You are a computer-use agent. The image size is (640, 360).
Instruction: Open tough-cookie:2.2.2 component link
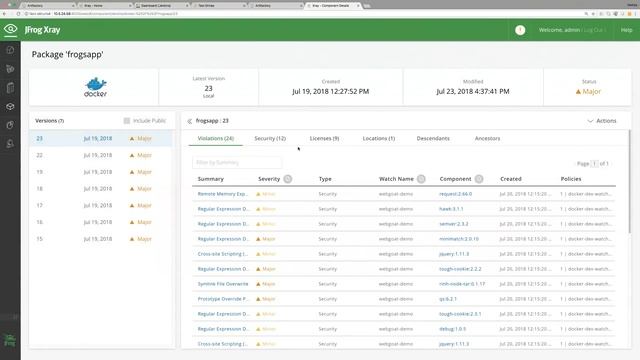click(460, 269)
